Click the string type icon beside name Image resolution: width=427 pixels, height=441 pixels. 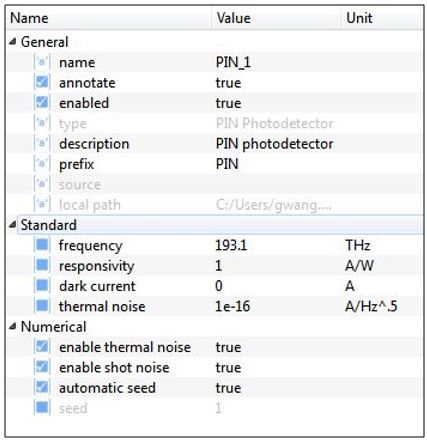click(x=42, y=62)
